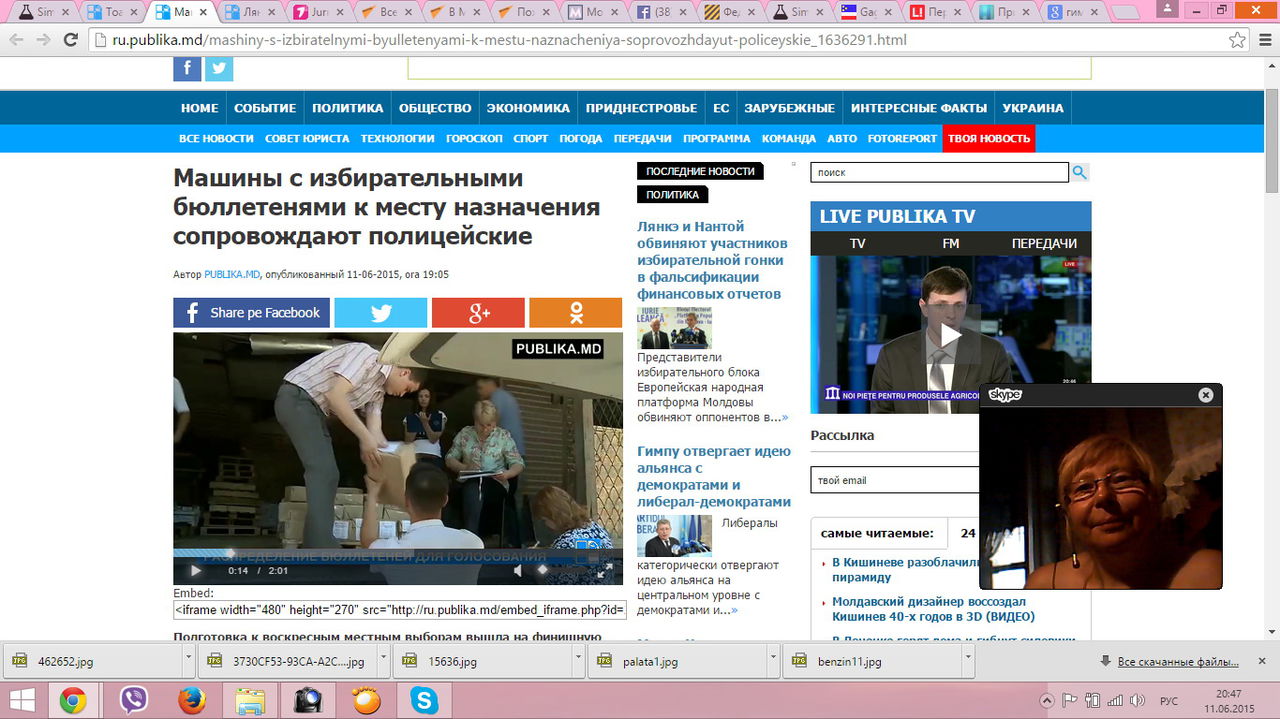This screenshot has height=719, width=1280.
Task: Open File Explorer from the taskbar
Action: [x=250, y=700]
